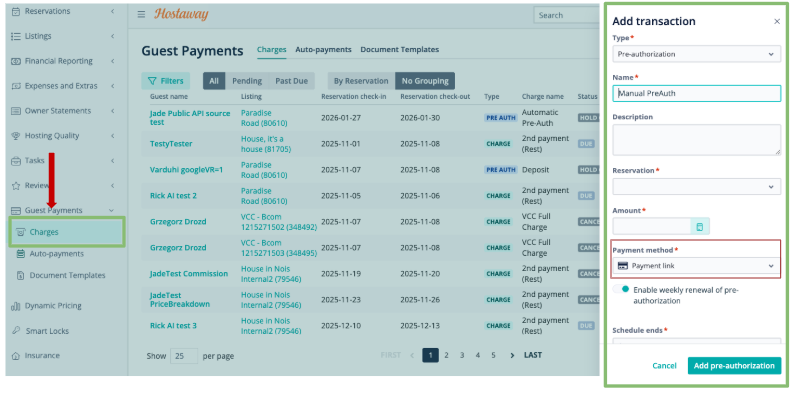Open the Auto-payments tab

tap(324, 50)
